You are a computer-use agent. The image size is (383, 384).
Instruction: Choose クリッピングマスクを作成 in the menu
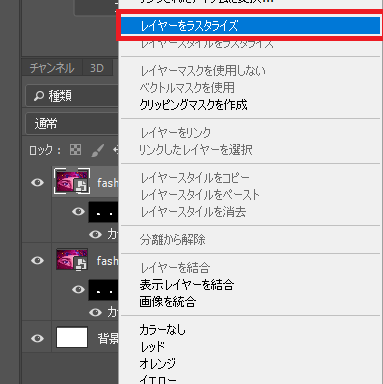(193, 105)
